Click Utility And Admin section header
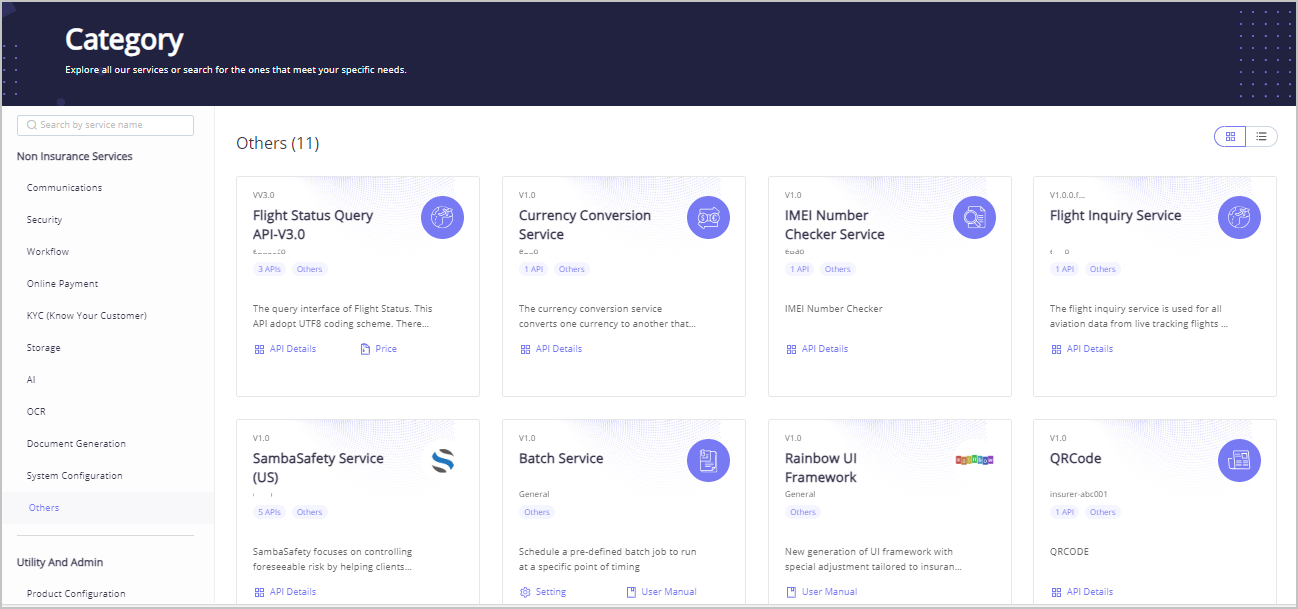 point(60,562)
